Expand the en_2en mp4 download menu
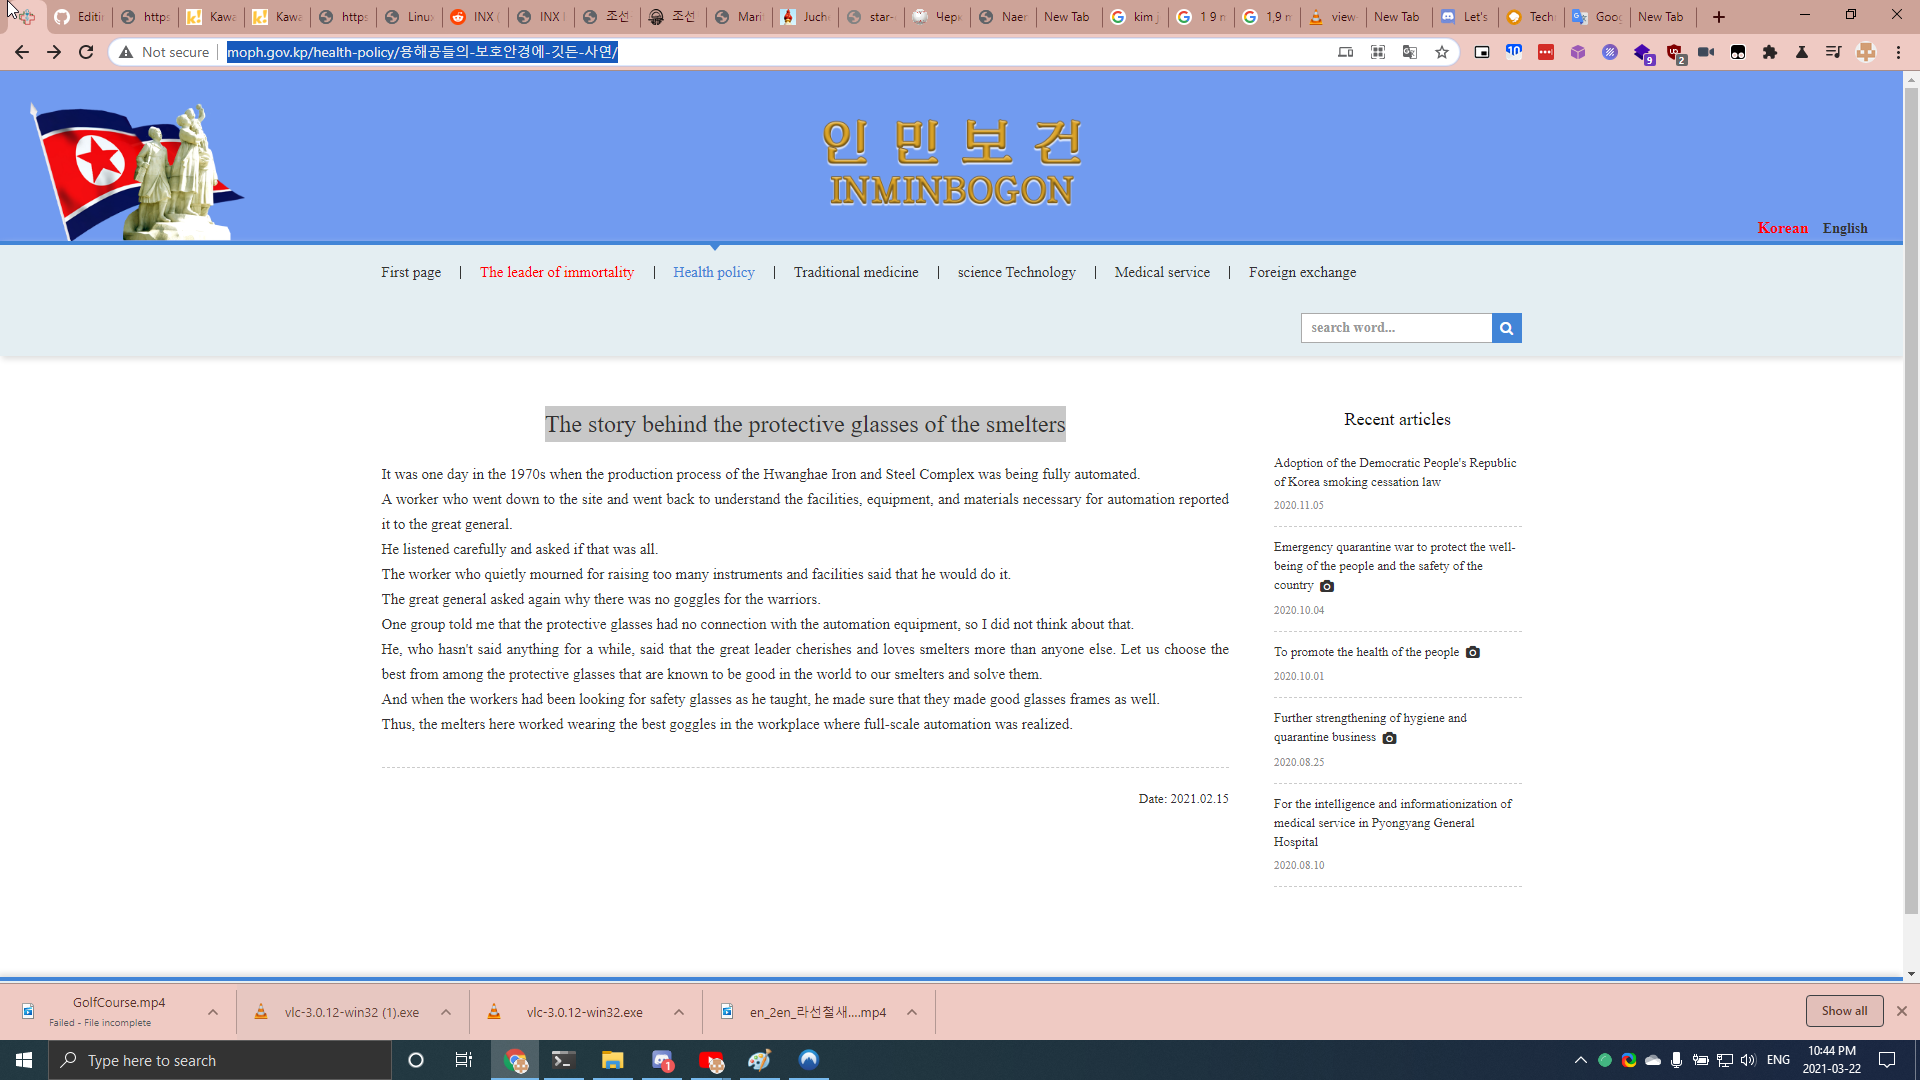This screenshot has width=1920, height=1080. point(912,1012)
